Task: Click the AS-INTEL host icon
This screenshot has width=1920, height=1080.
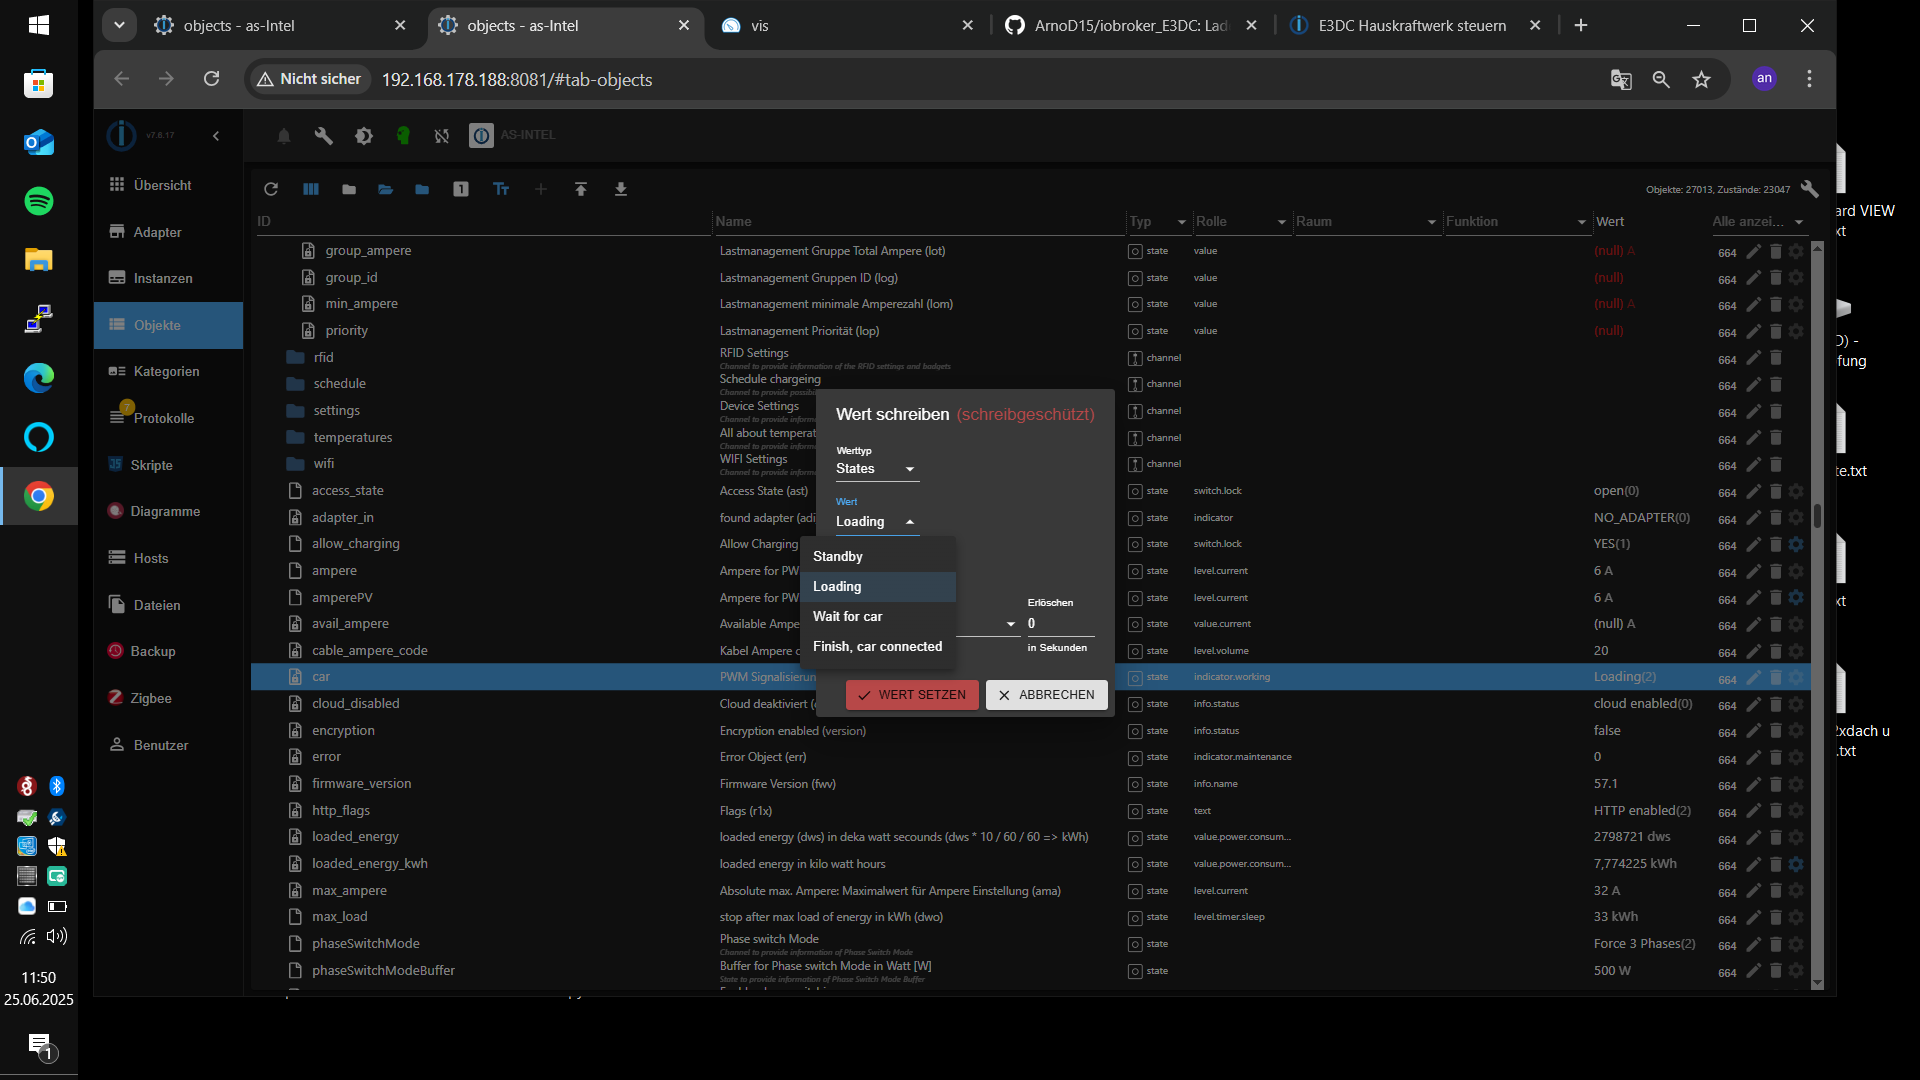Action: tap(481, 136)
